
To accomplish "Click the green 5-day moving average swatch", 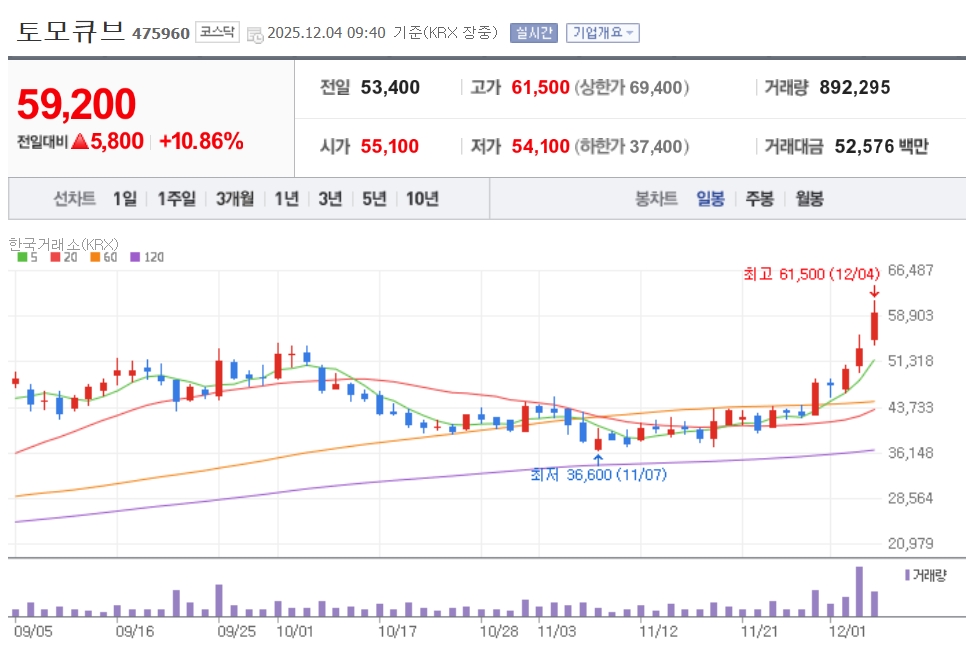I will pyautogui.click(x=22, y=257).
